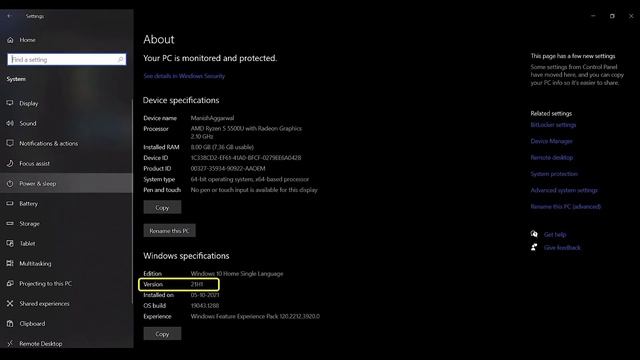The height and width of the screenshot is (360, 640).
Task: Copy the Windows specifications
Action: 162,333
